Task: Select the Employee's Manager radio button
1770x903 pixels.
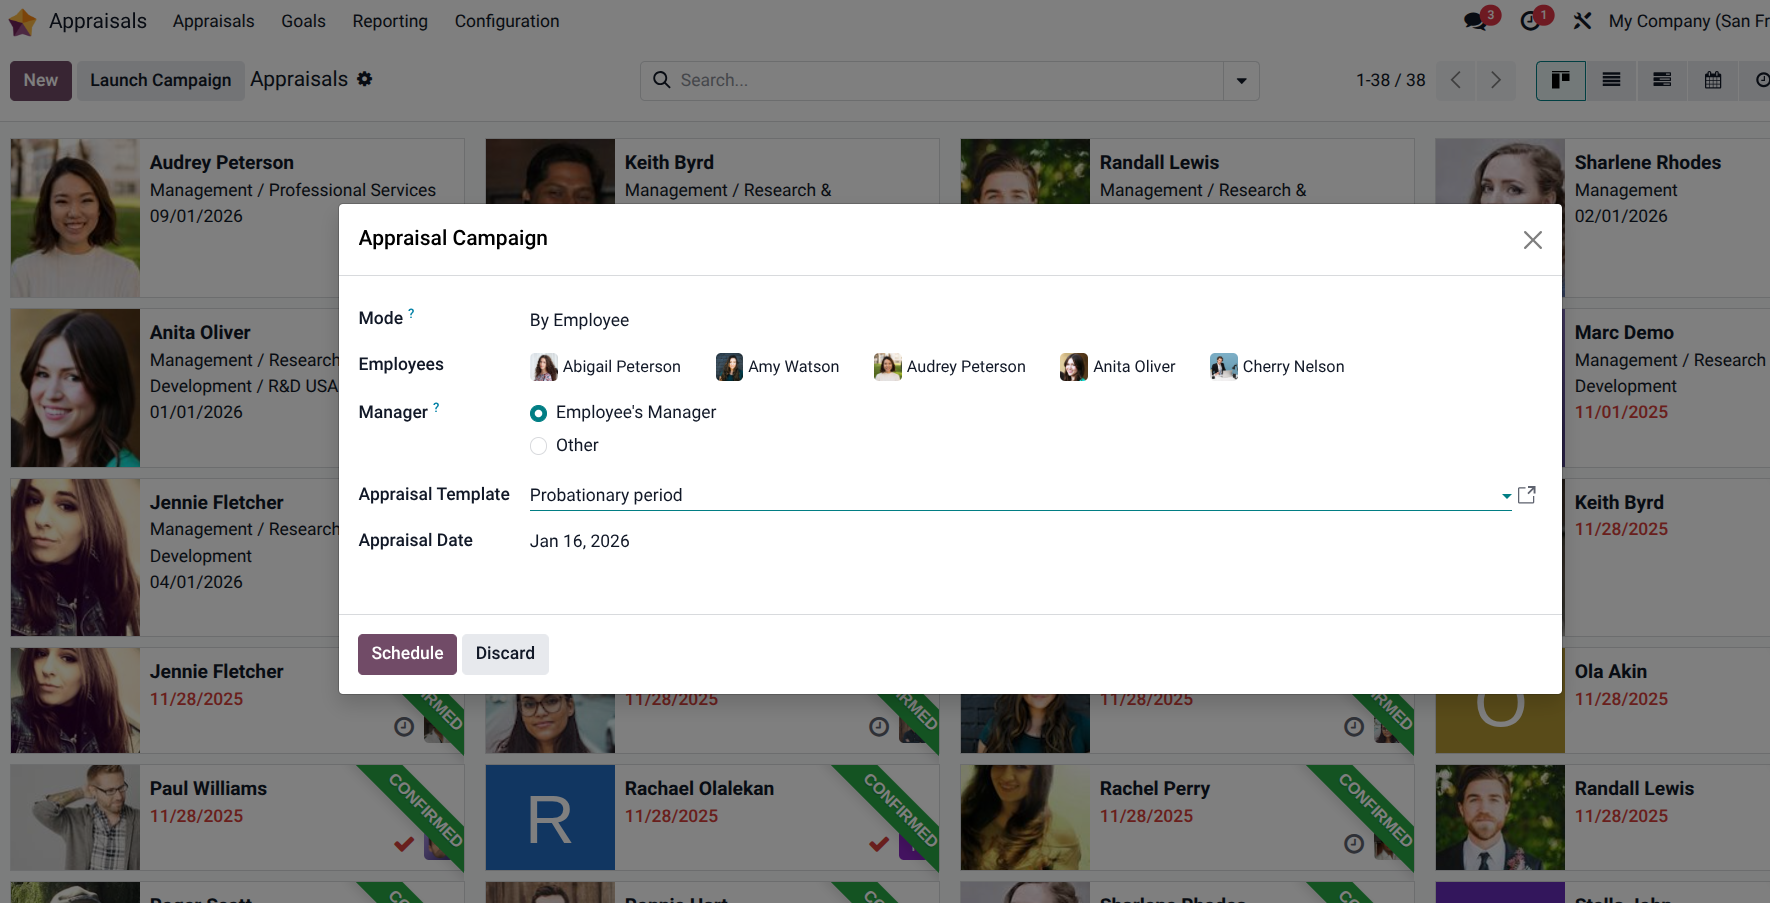Action: [x=538, y=413]
